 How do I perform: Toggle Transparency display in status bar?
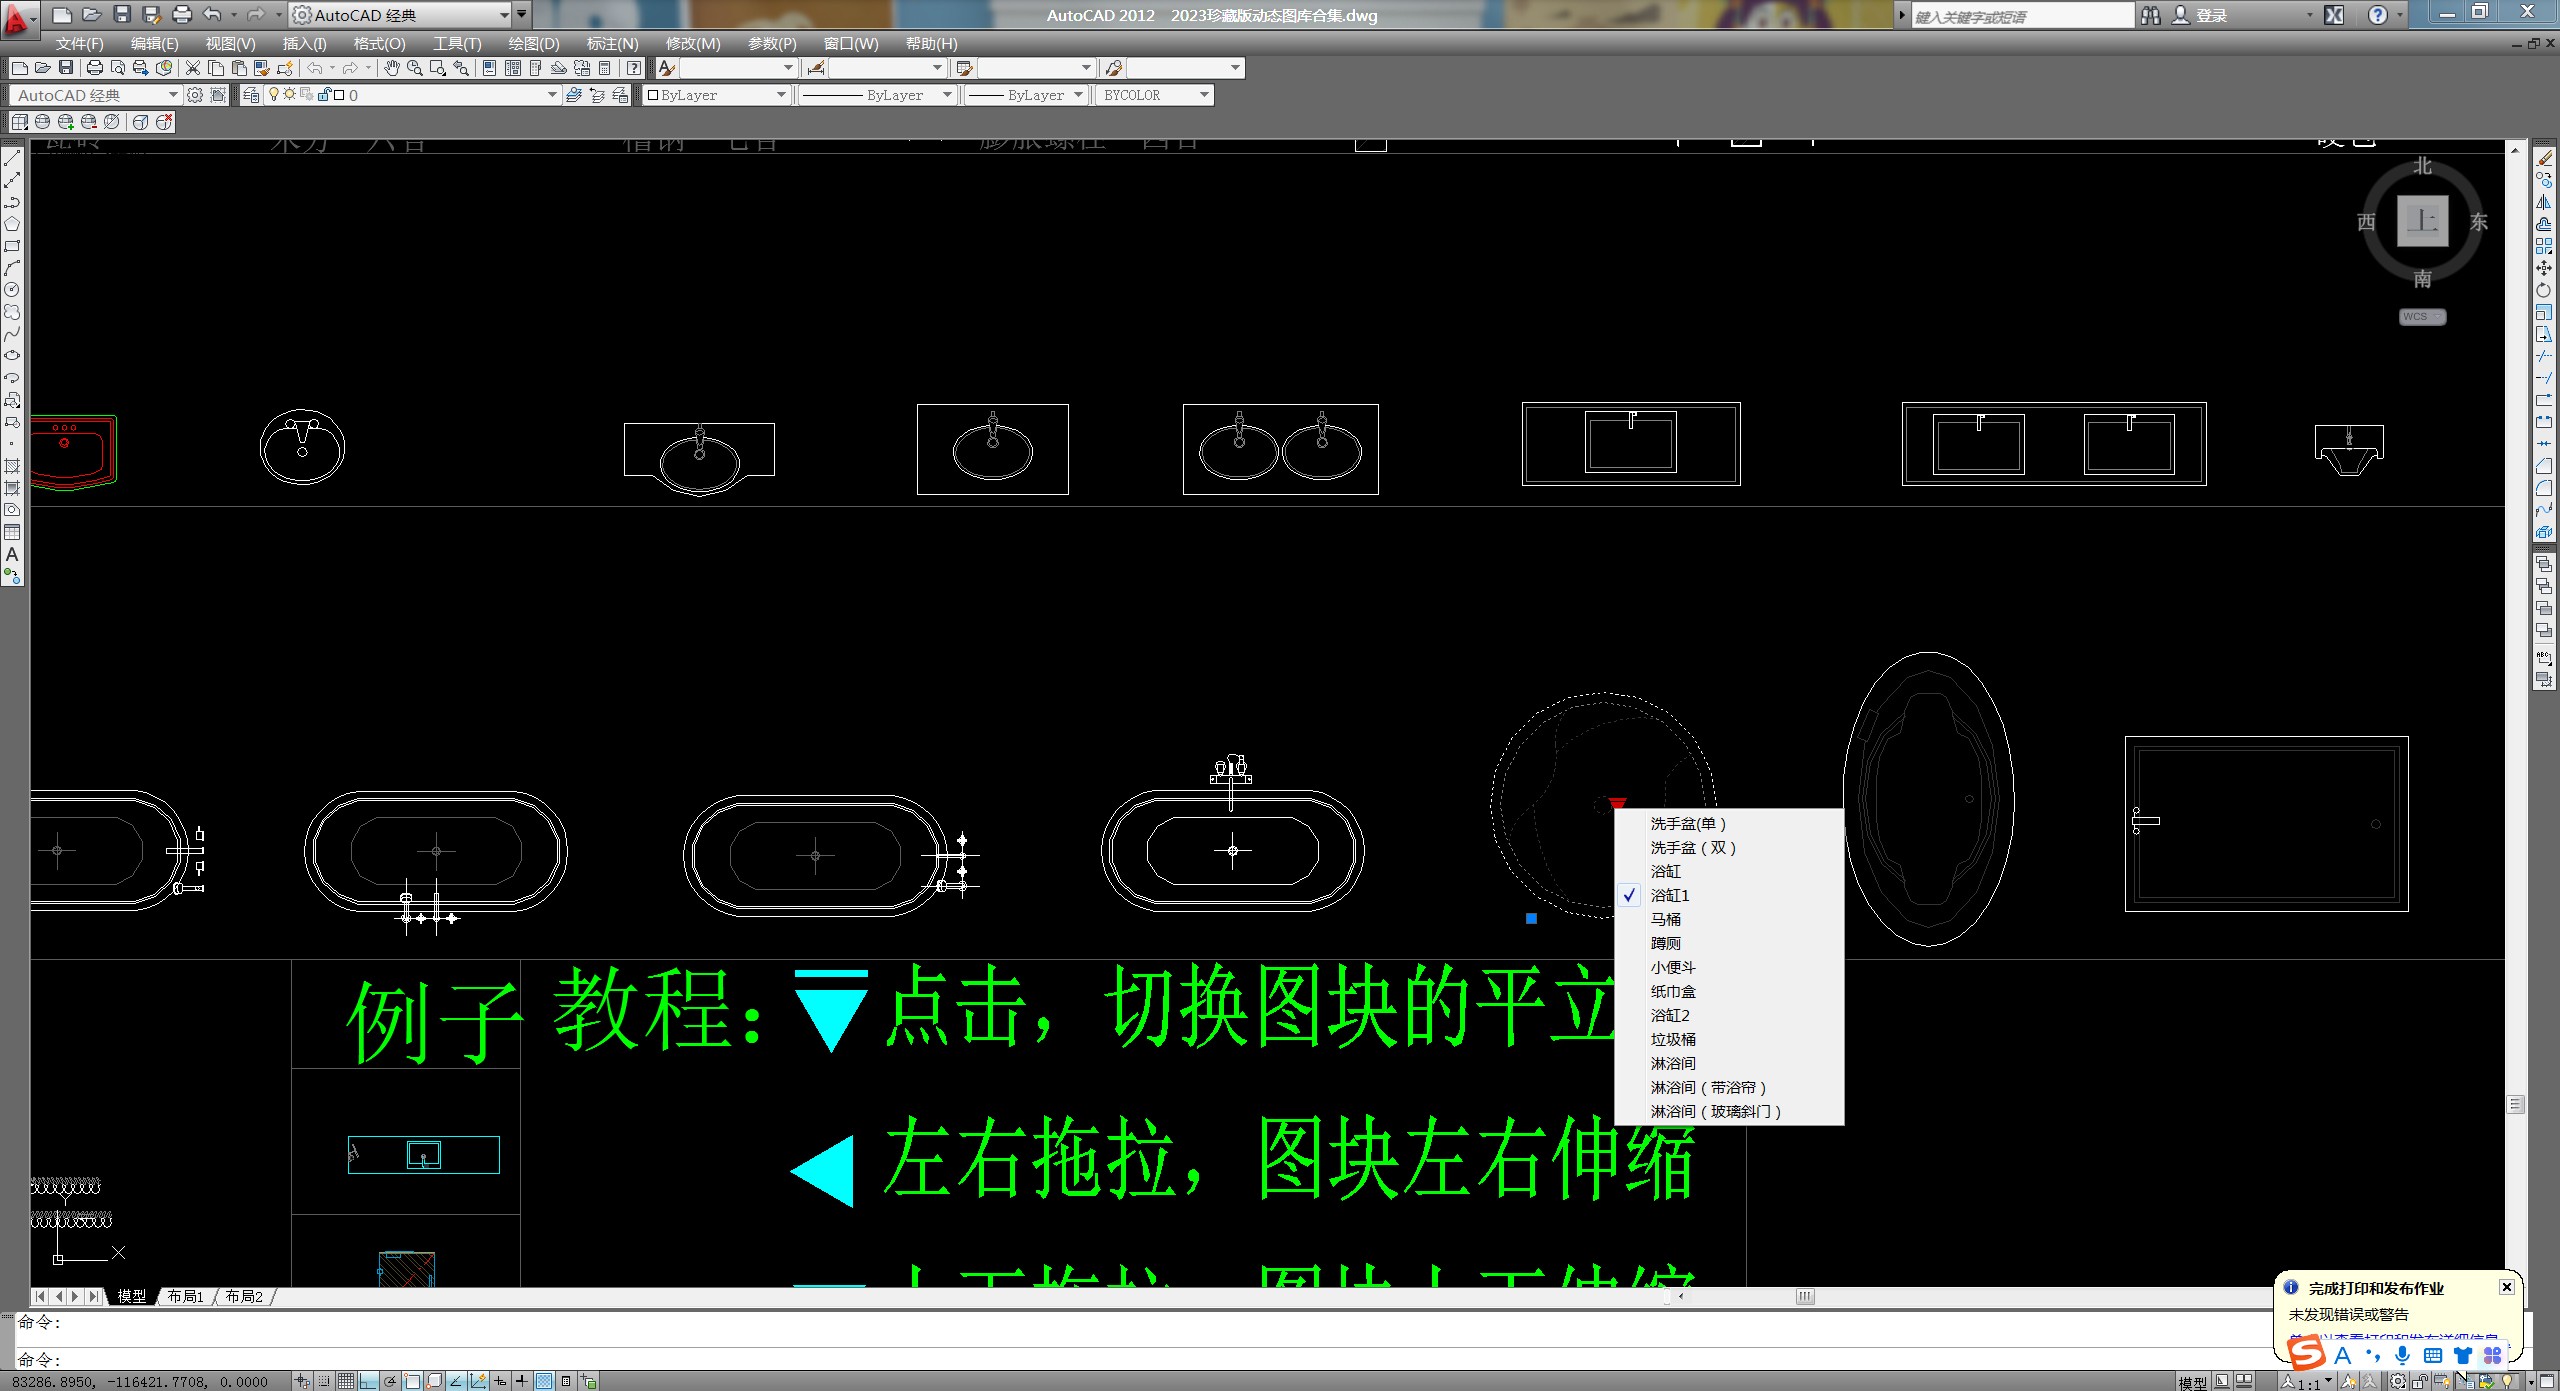544,1381
